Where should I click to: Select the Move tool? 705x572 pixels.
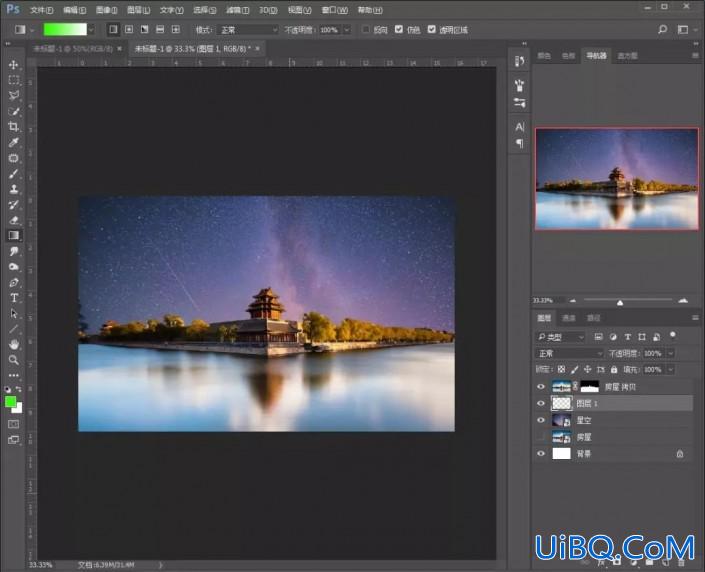click(x=13, y=65)
